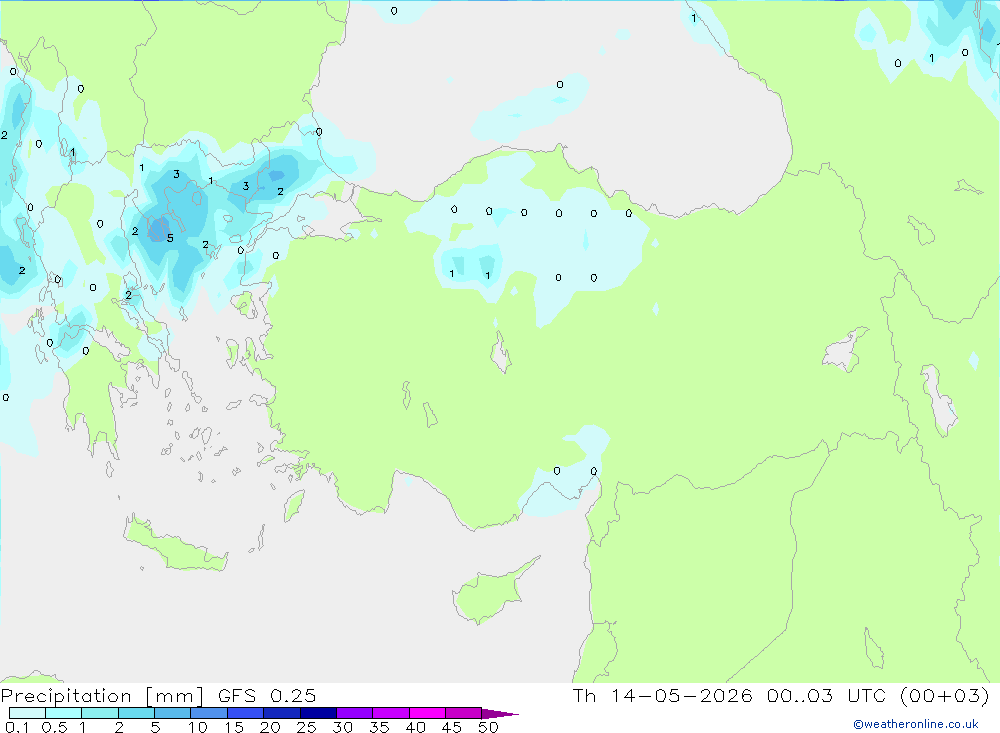Pick the 25–30 mm navy legend swatch
1000x733 pixels.
pos(318,713)
